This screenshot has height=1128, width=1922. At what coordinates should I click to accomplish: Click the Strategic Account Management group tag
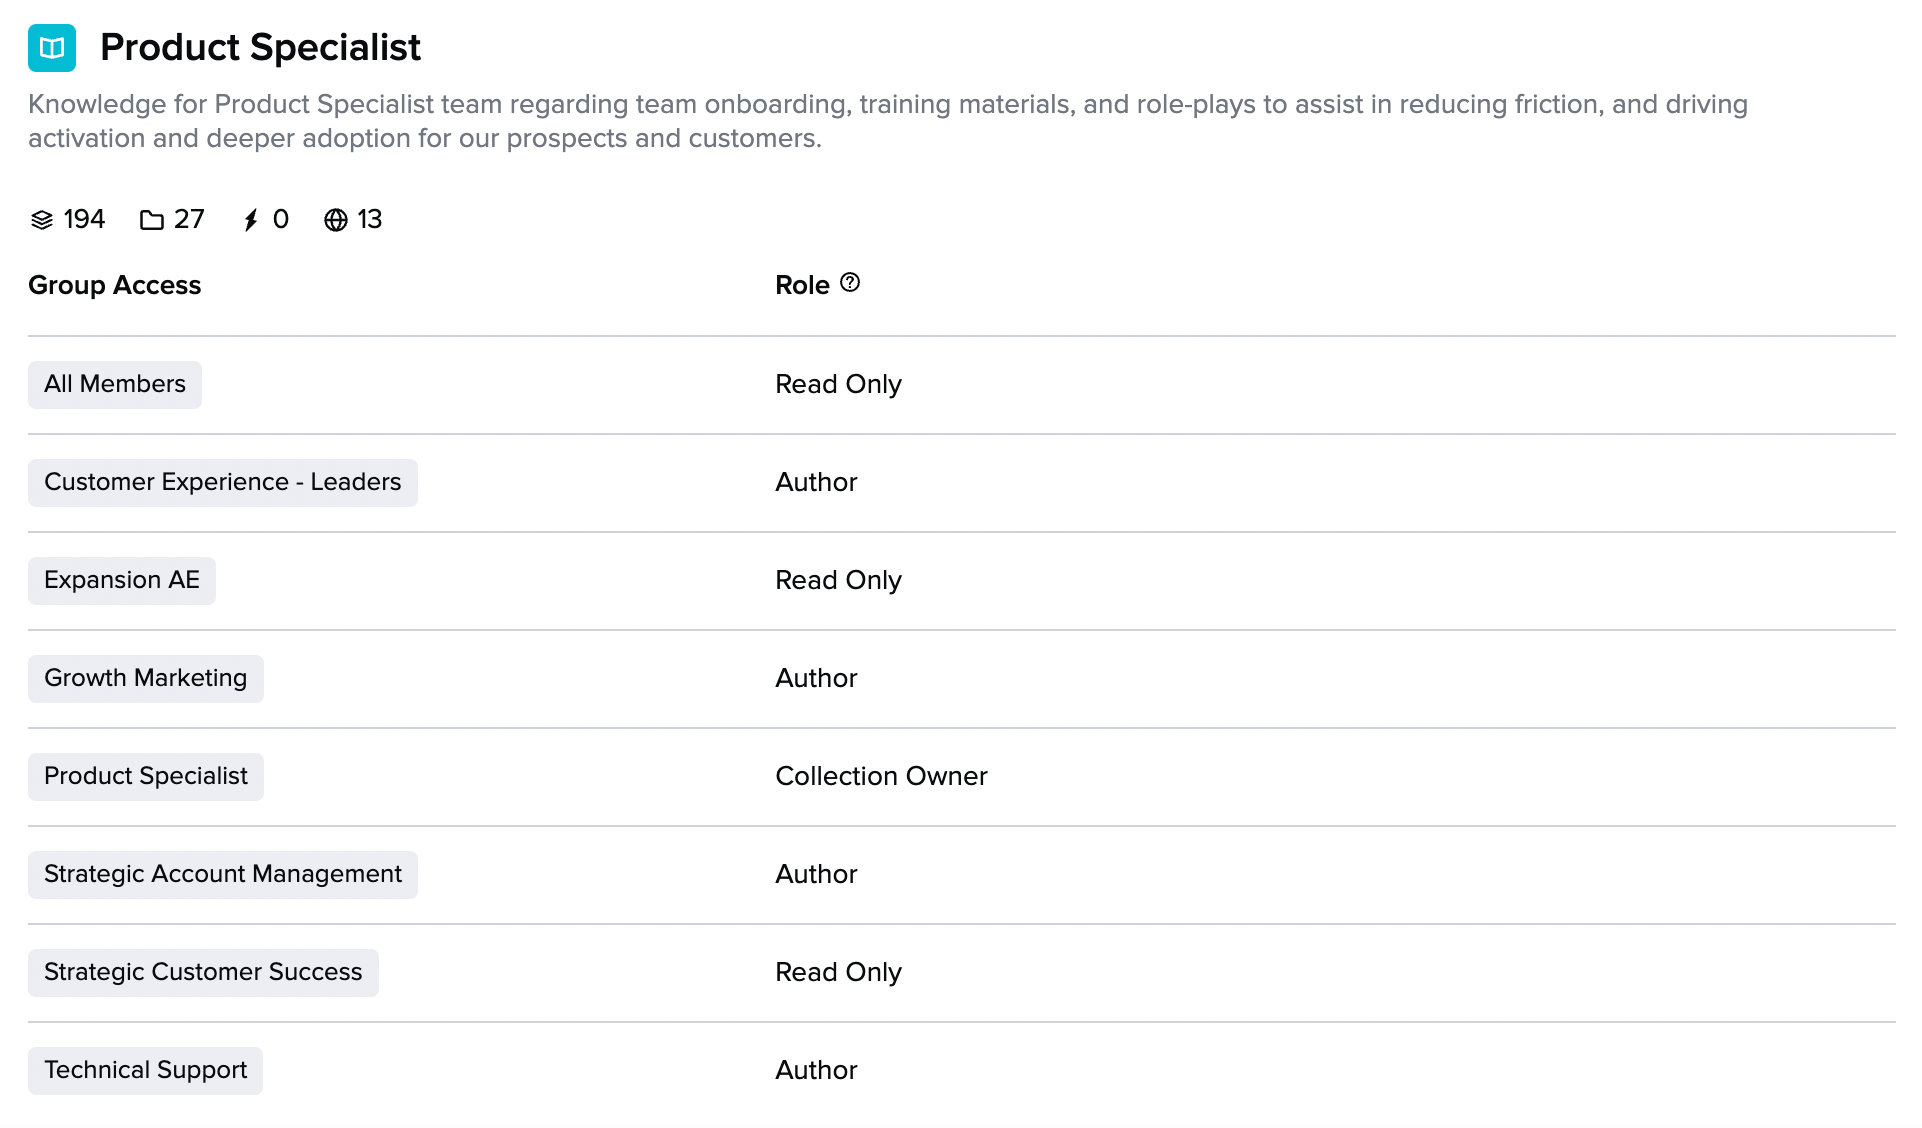223,874
